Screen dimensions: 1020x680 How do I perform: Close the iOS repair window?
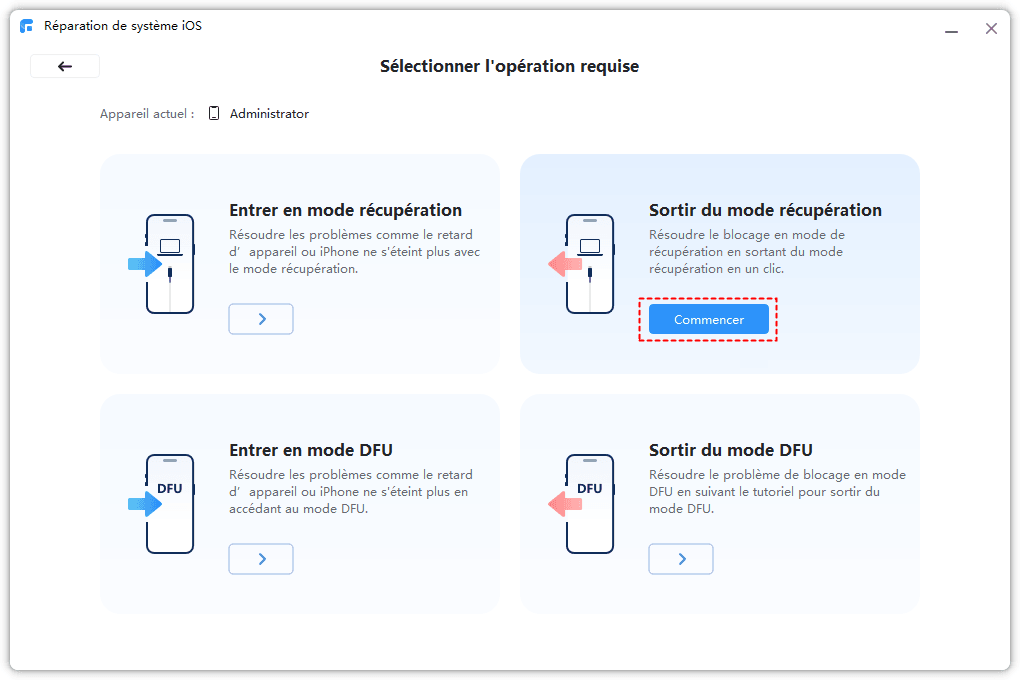(x=991, y=29)
